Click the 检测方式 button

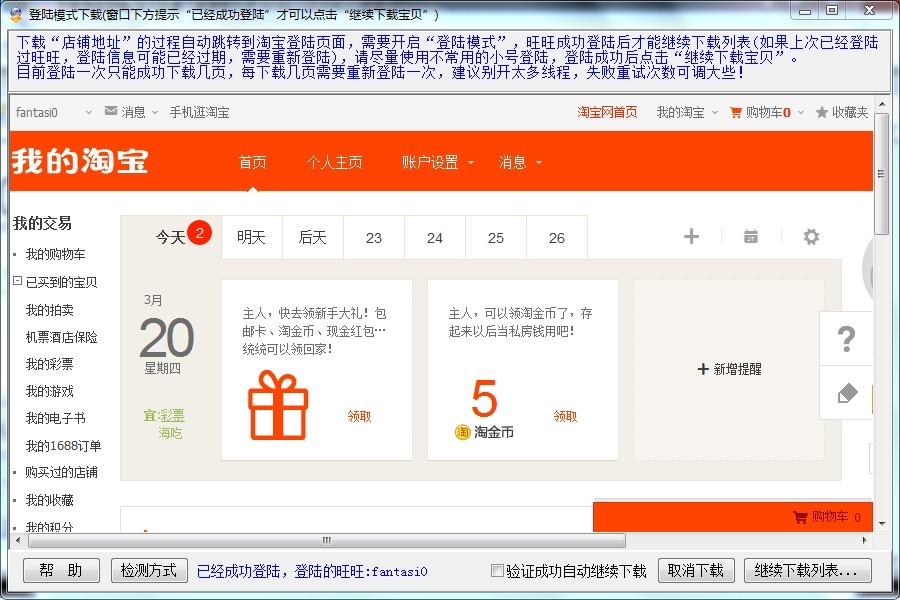[x=149, y=571]
